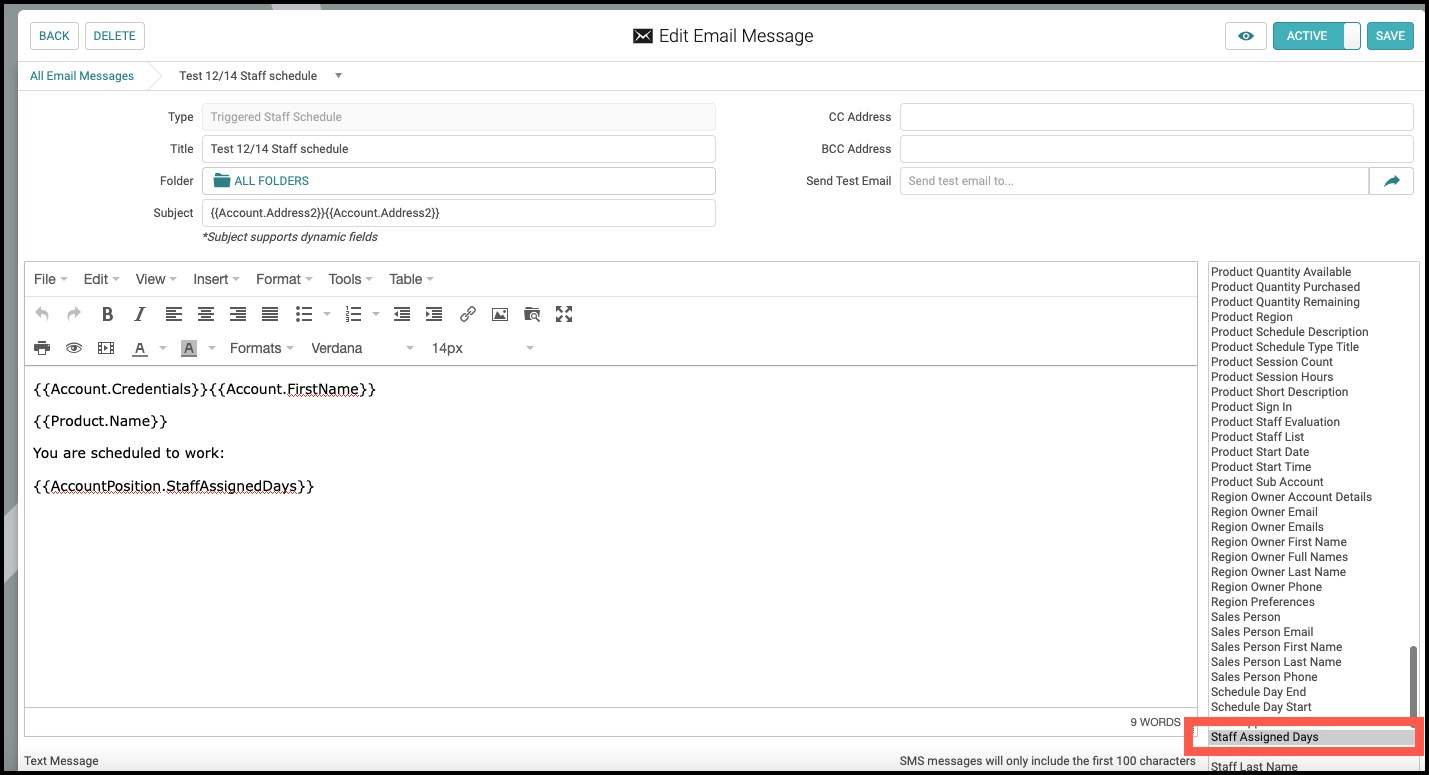
Task: Align text right
Action: (x=238, y=314)
